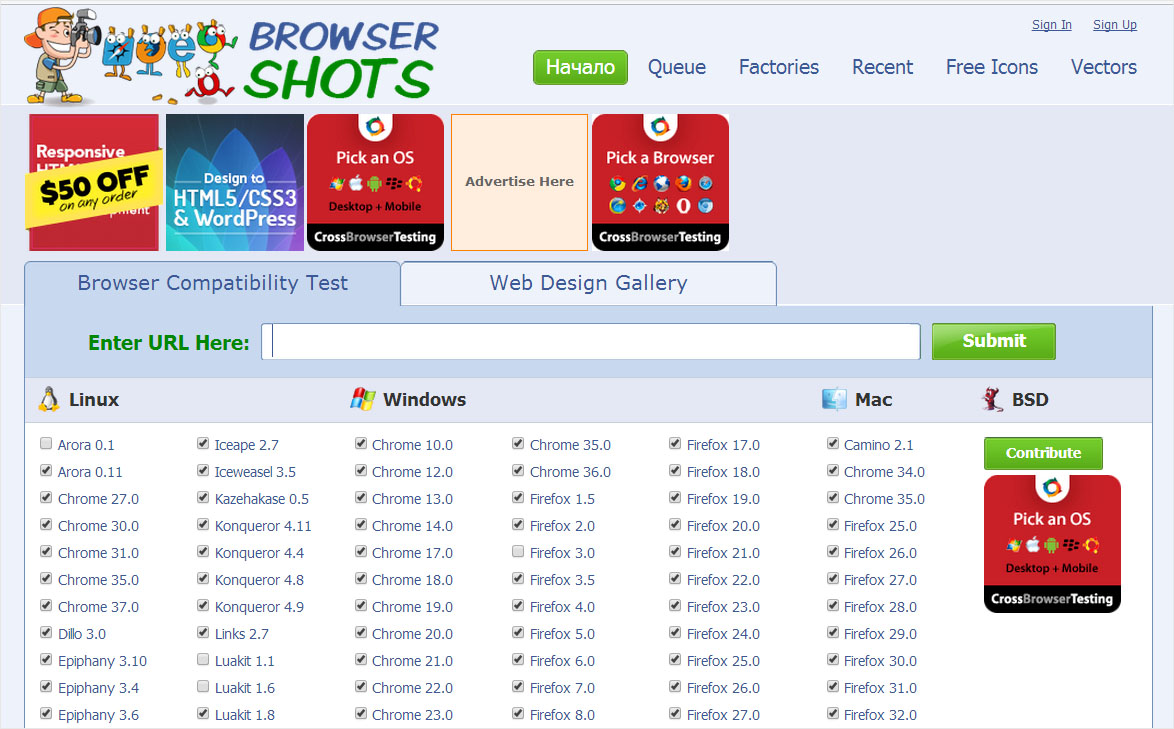Open the top Pick an OS banner
The image size is (1174, 729).
click(x=375, y=183)
